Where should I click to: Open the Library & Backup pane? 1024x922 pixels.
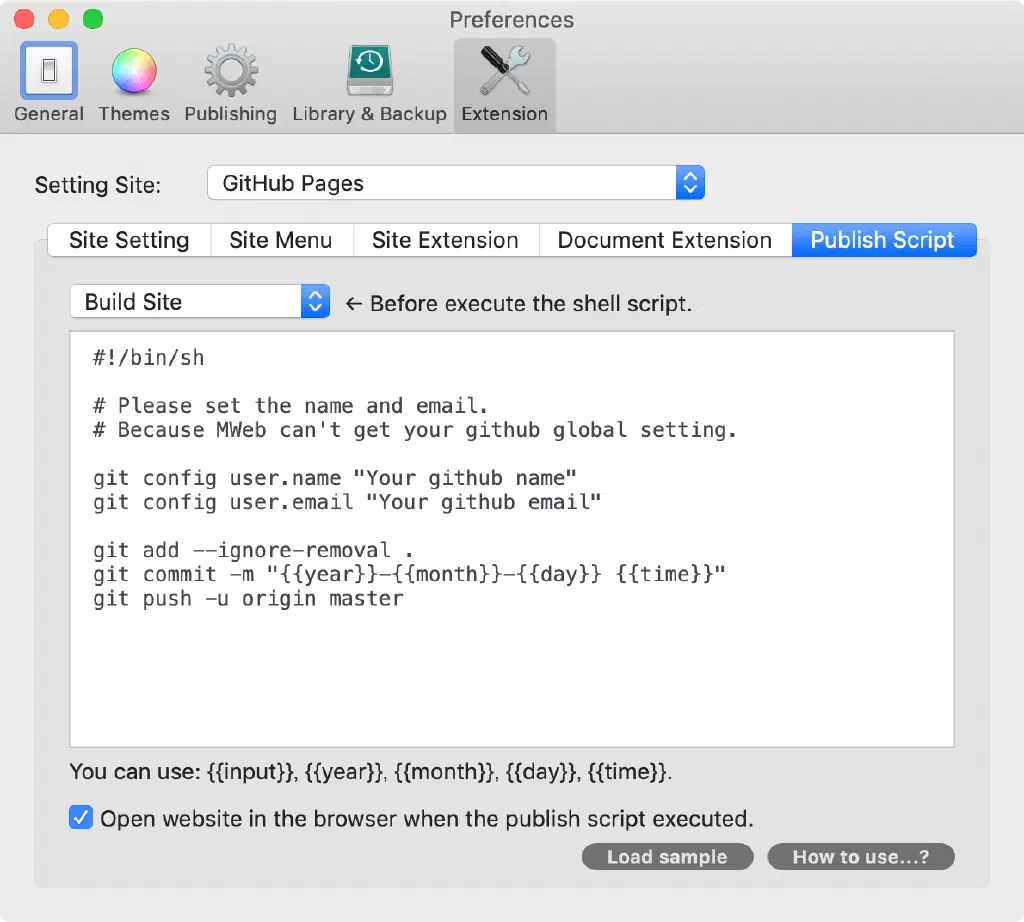[x=370, y=84]
